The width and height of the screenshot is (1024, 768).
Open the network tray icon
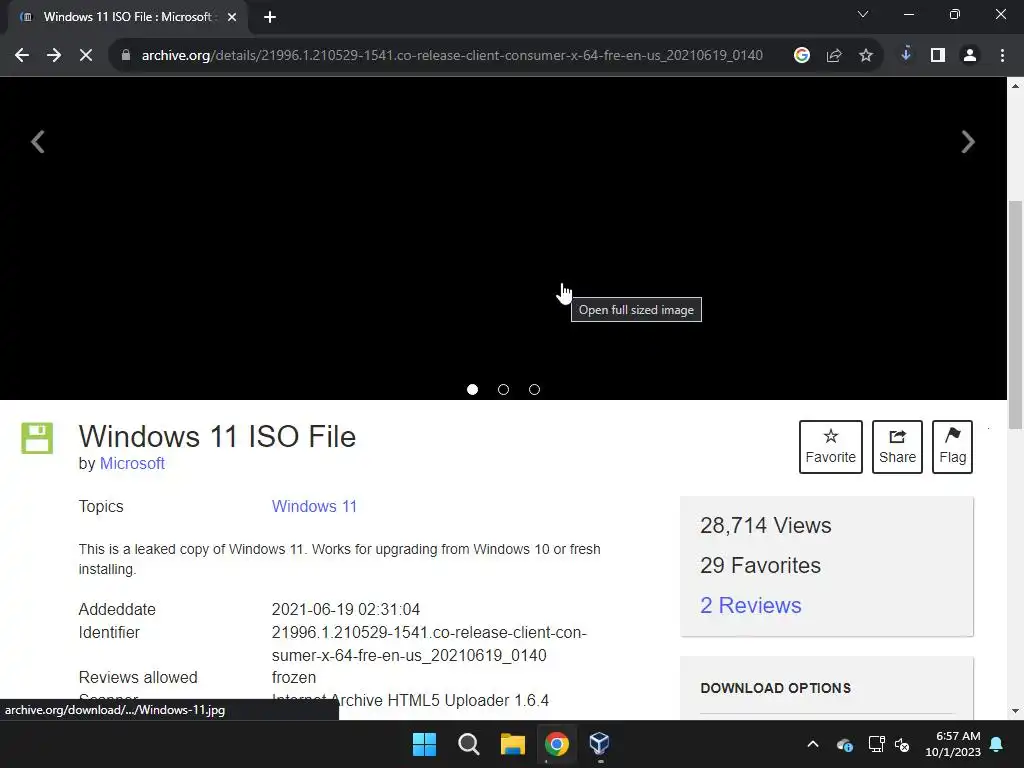tap(876, 744)
